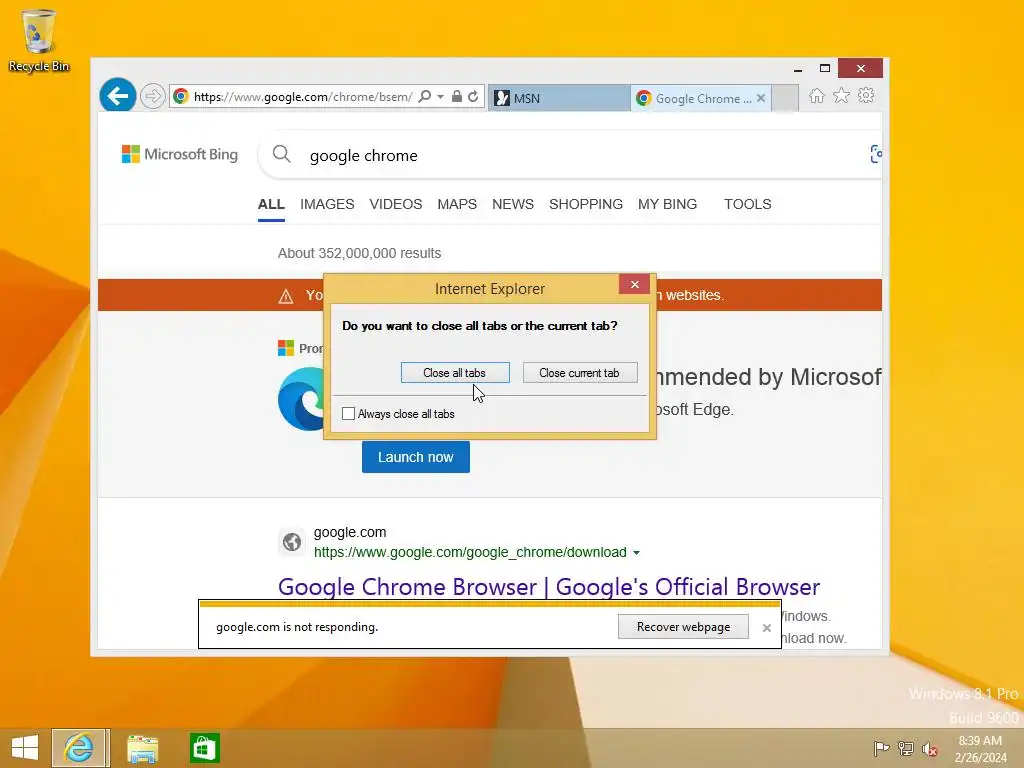Open the google_chrome/download URL link

tap(470, 552)
